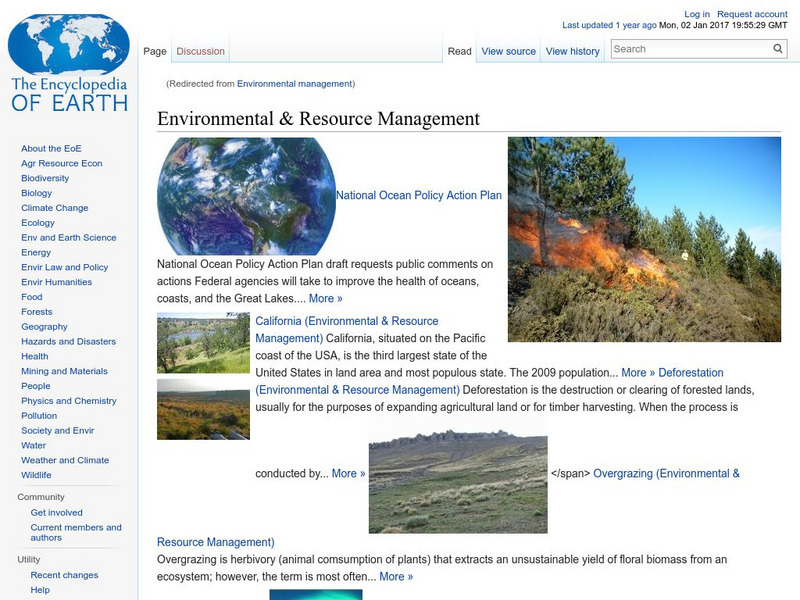Open the globe satellite image thumbnail
This screenshot has width=800, height=600.
pyautogui.click(x=246, y=196)
